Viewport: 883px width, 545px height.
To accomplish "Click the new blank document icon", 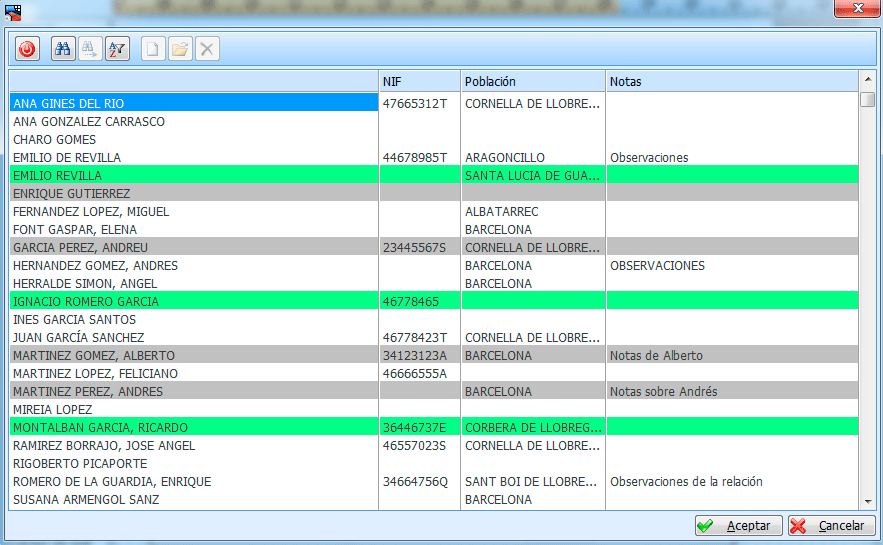I will click(x=153, y=48).
